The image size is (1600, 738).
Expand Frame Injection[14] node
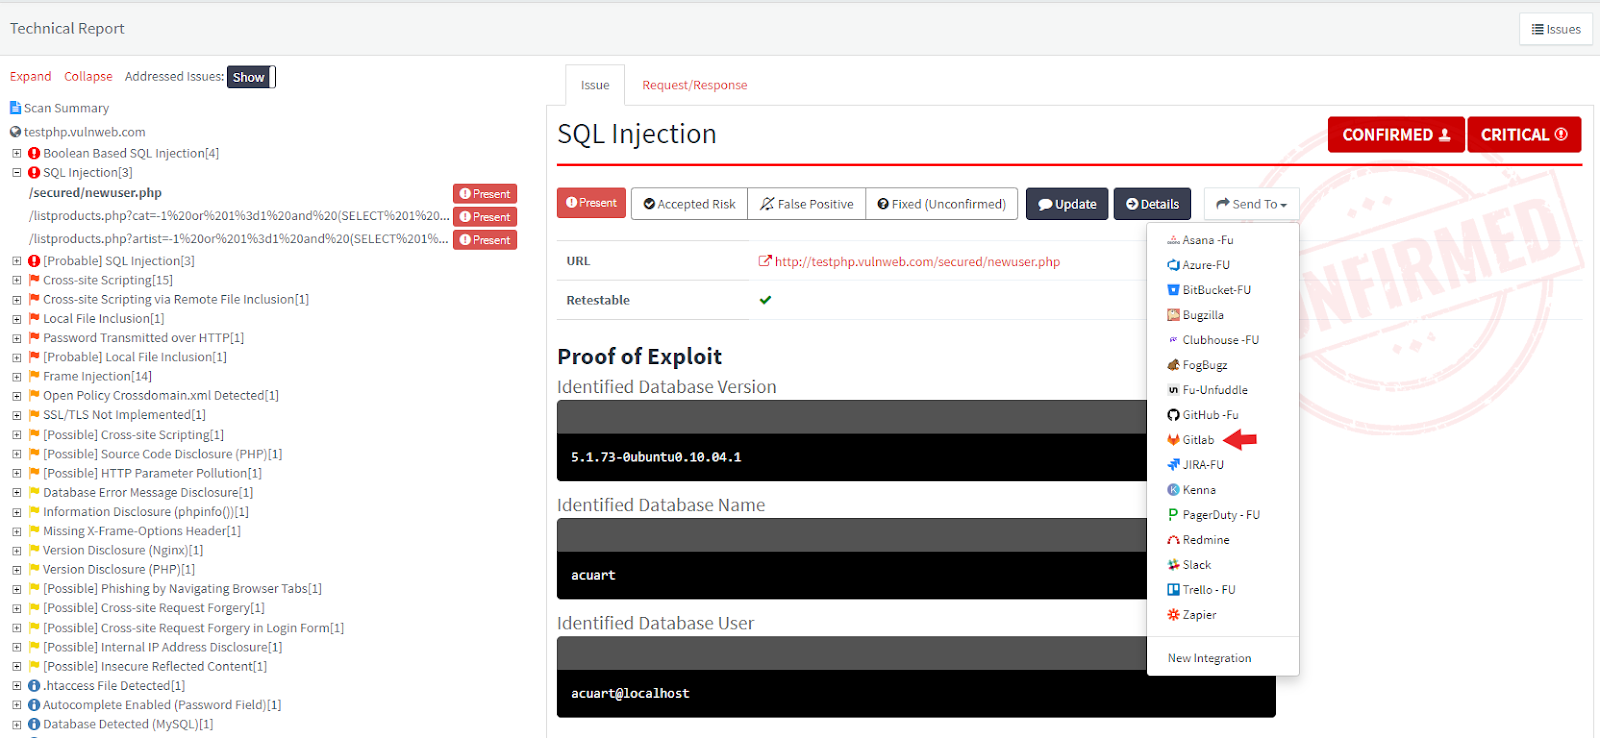click(17, 377)
